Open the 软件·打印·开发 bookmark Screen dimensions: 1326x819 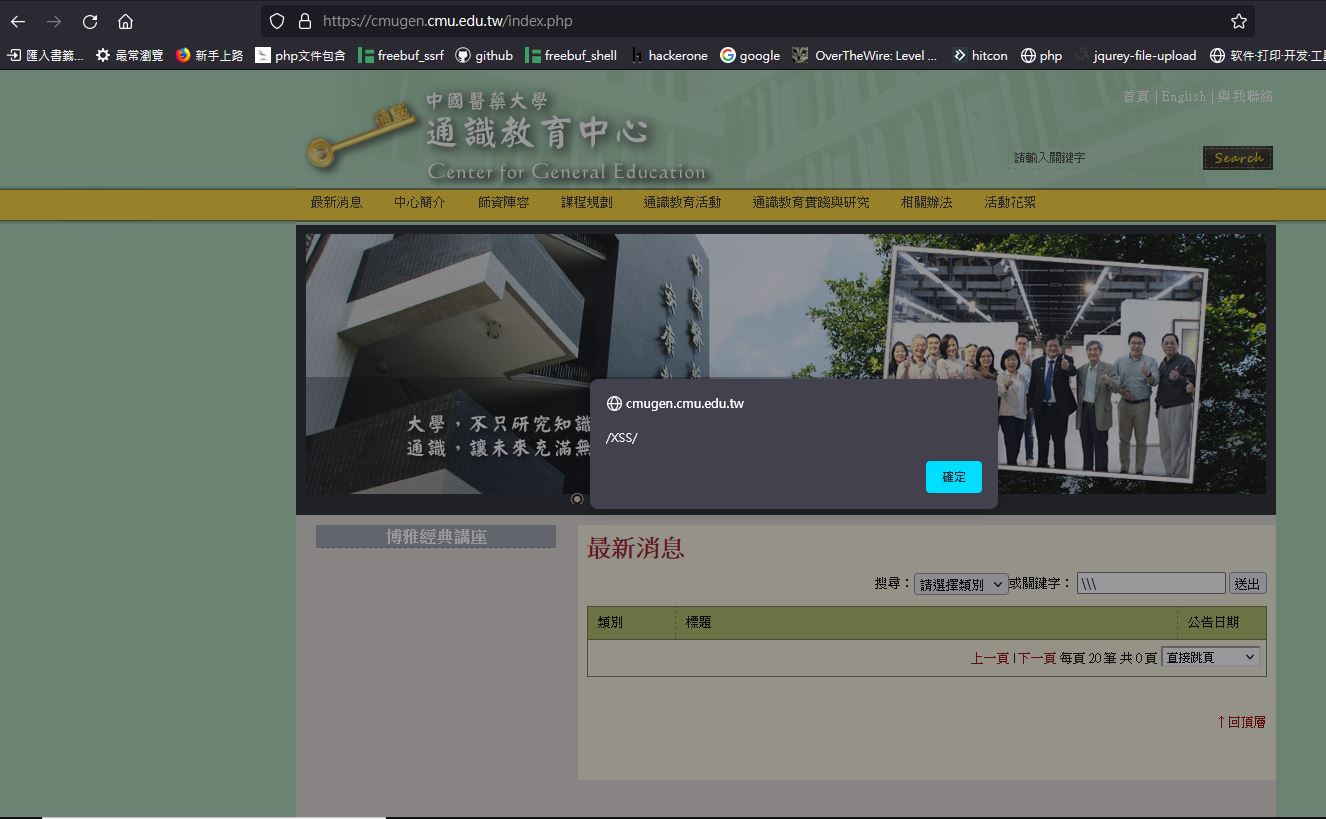pos(1267,56)
